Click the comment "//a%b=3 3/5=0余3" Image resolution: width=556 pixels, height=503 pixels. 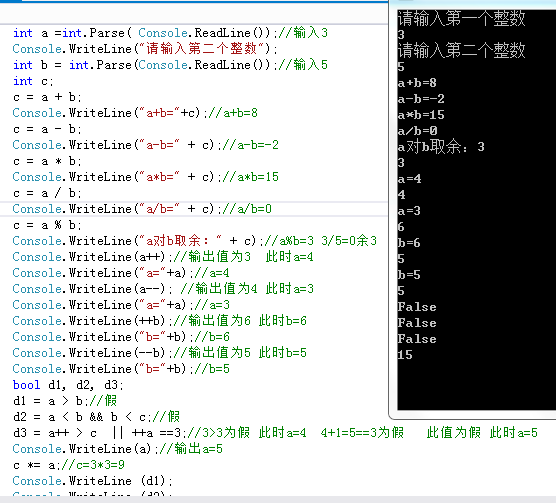pyautogui.click(x=321, y=241)
